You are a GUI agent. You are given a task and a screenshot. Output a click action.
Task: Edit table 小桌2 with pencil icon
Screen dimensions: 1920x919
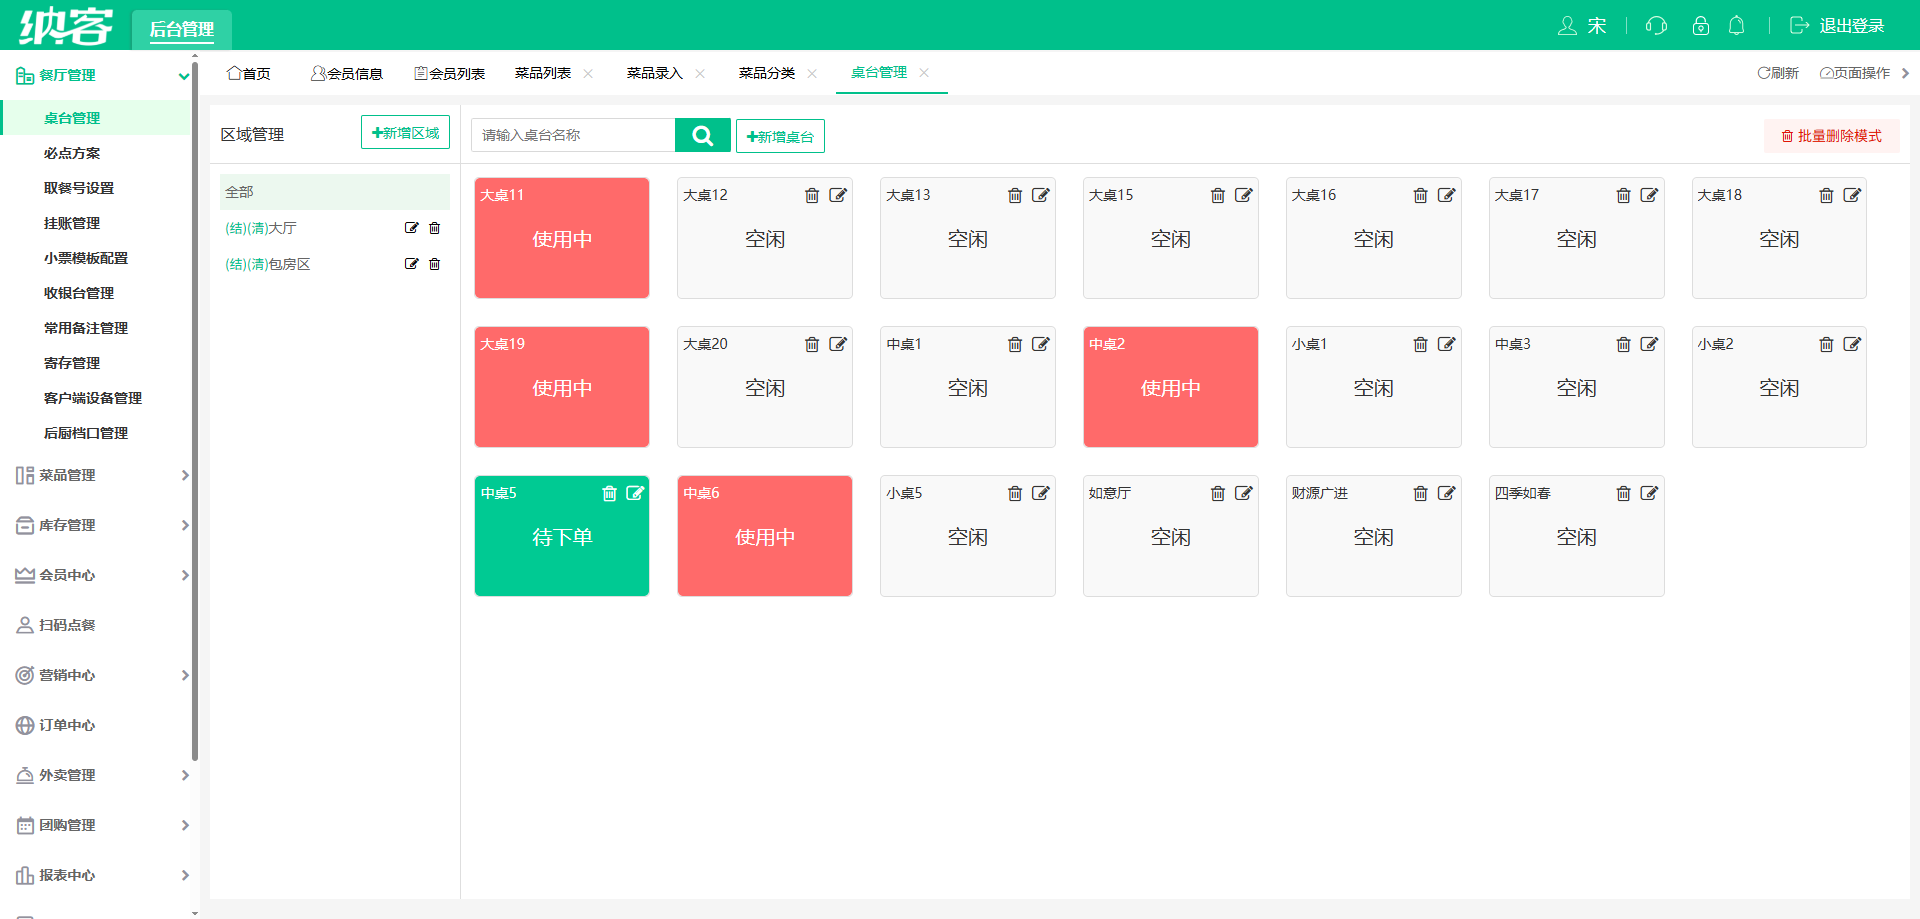click(1853, 344)
